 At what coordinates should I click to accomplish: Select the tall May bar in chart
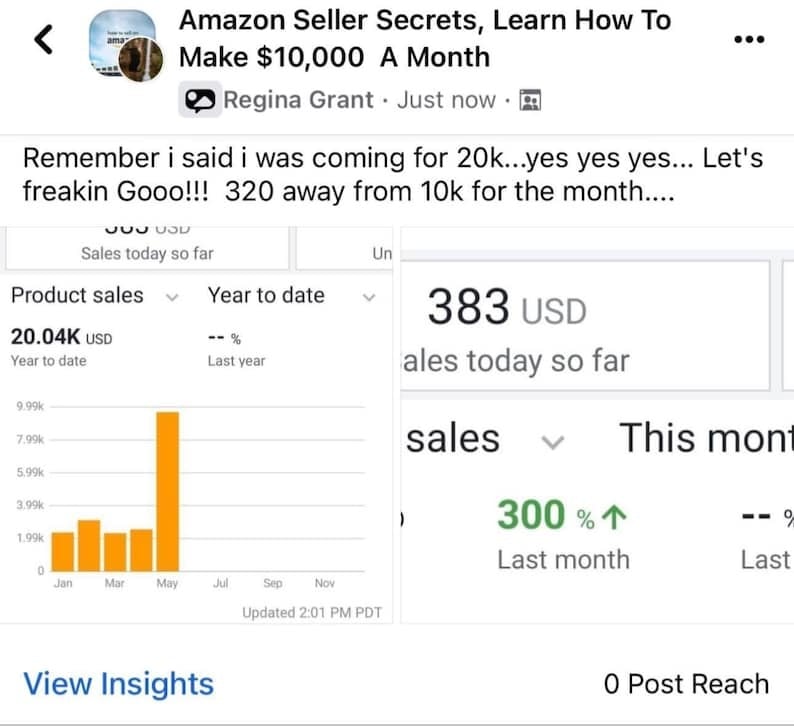pos(167,490)
